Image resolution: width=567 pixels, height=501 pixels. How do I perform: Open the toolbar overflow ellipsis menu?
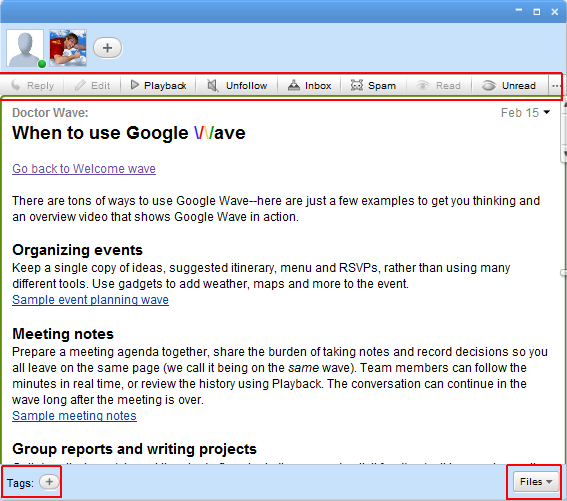click(556, 86)
